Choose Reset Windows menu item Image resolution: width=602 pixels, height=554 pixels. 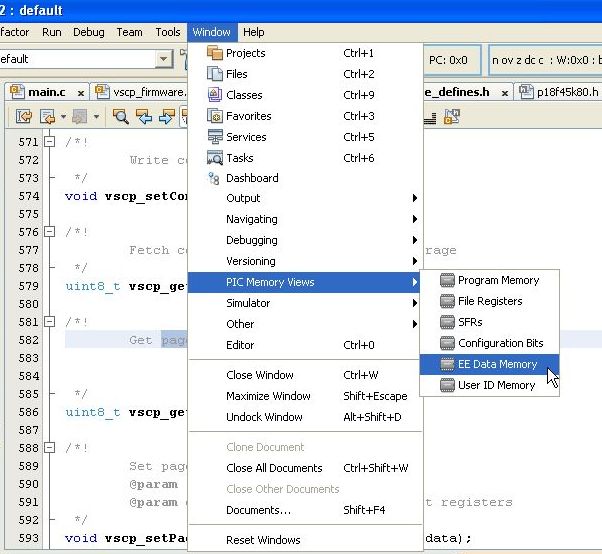(263, 540)
